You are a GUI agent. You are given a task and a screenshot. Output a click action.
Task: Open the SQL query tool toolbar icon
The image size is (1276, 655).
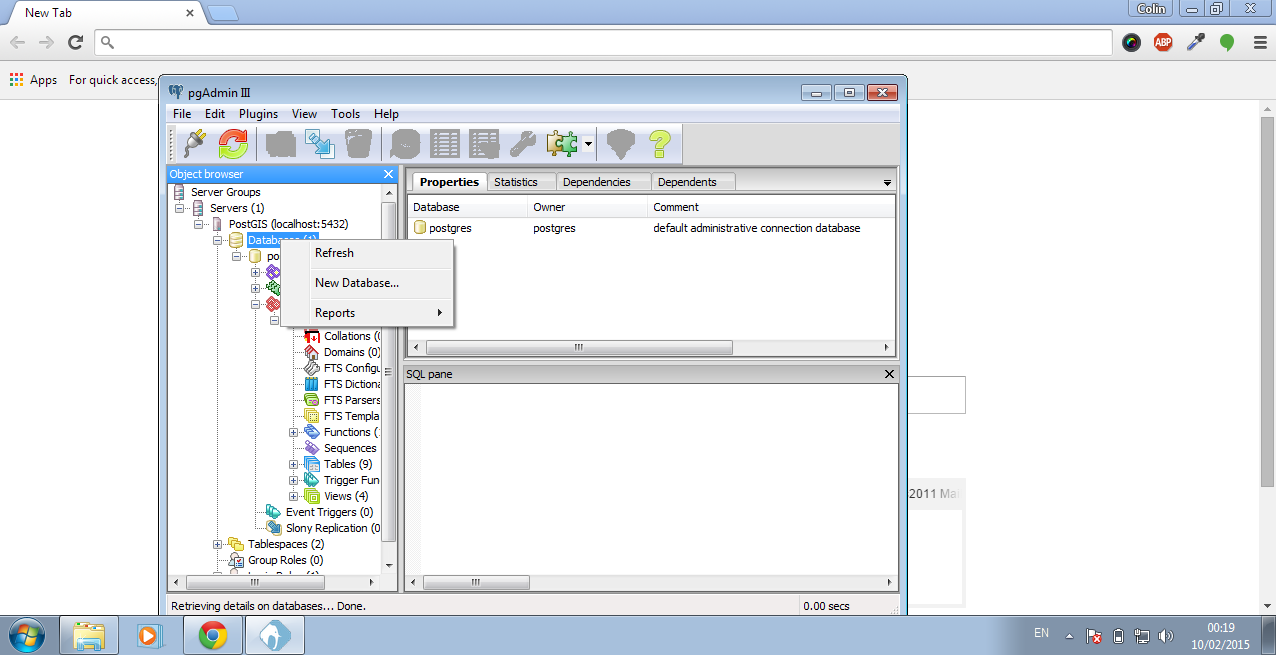[x=406, y=144]
